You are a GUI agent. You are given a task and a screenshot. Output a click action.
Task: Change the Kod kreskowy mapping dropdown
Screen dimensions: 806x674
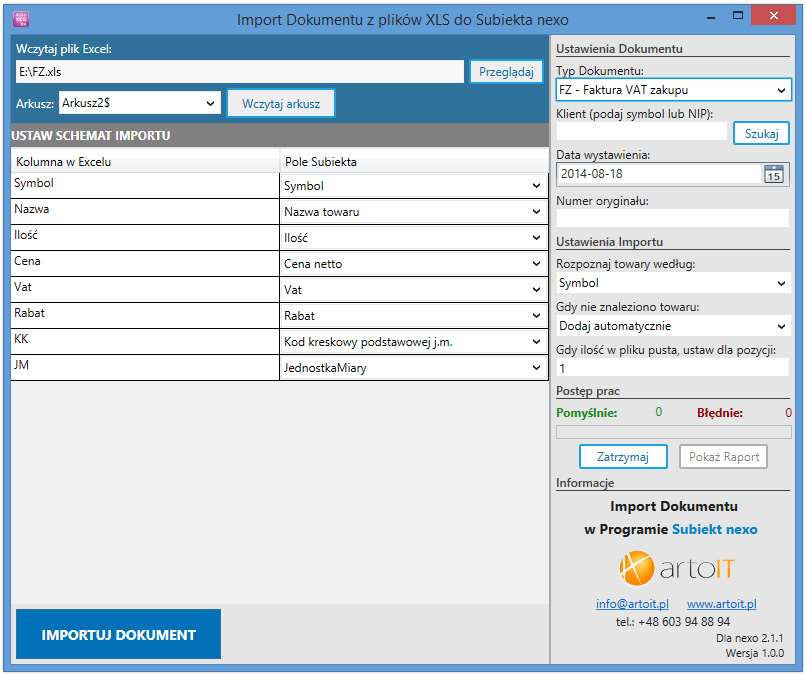click(x=413, y=342)
